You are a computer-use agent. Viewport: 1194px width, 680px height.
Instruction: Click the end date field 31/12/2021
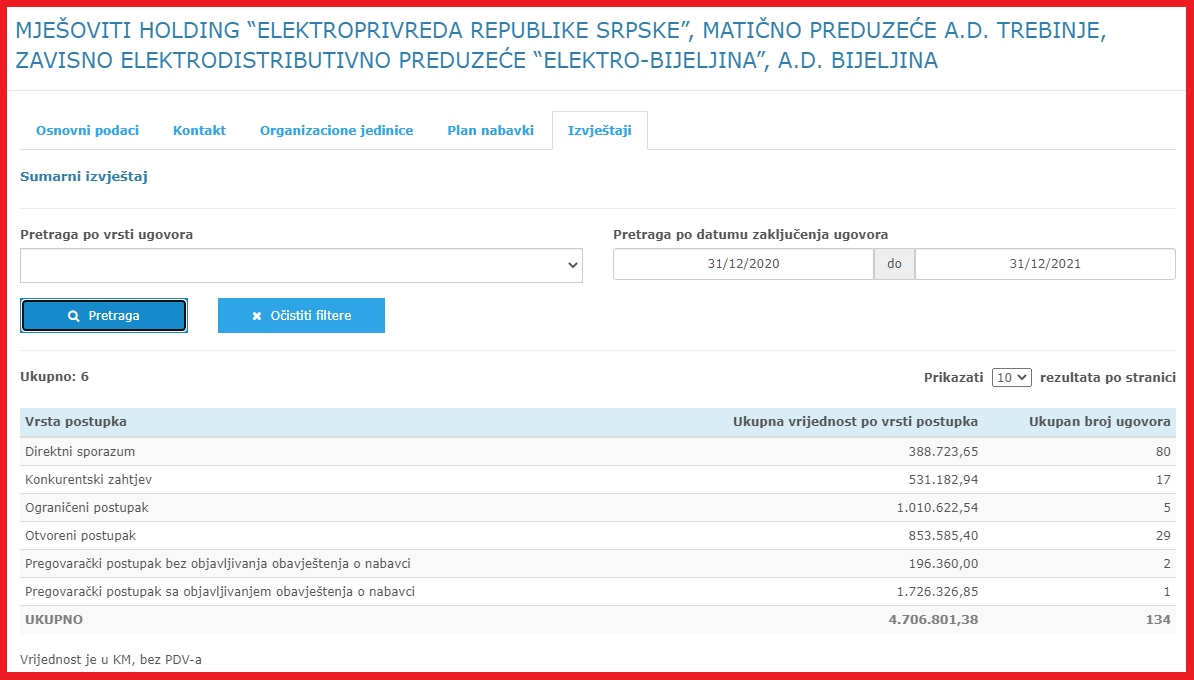pyautogui.click(x=1045, y=264)
